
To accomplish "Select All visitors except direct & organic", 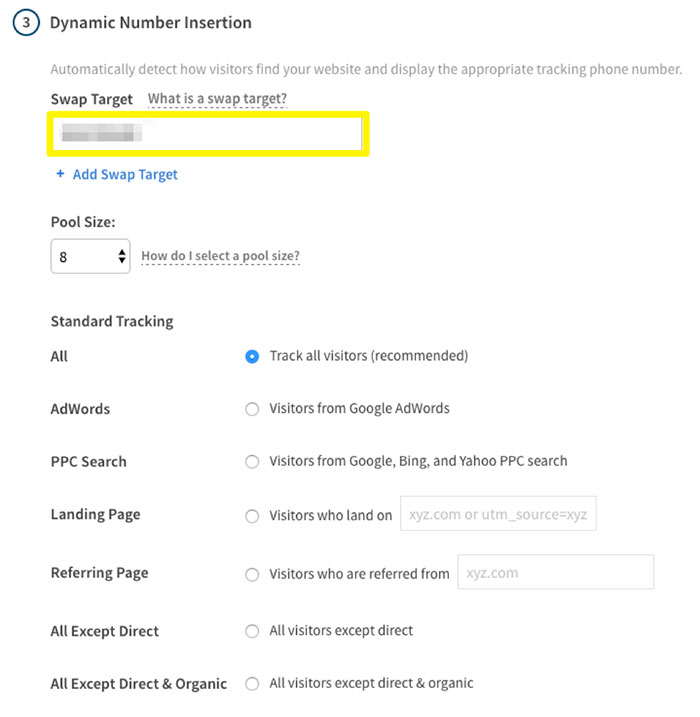I will pyautogui.click(x=252, y=684).
